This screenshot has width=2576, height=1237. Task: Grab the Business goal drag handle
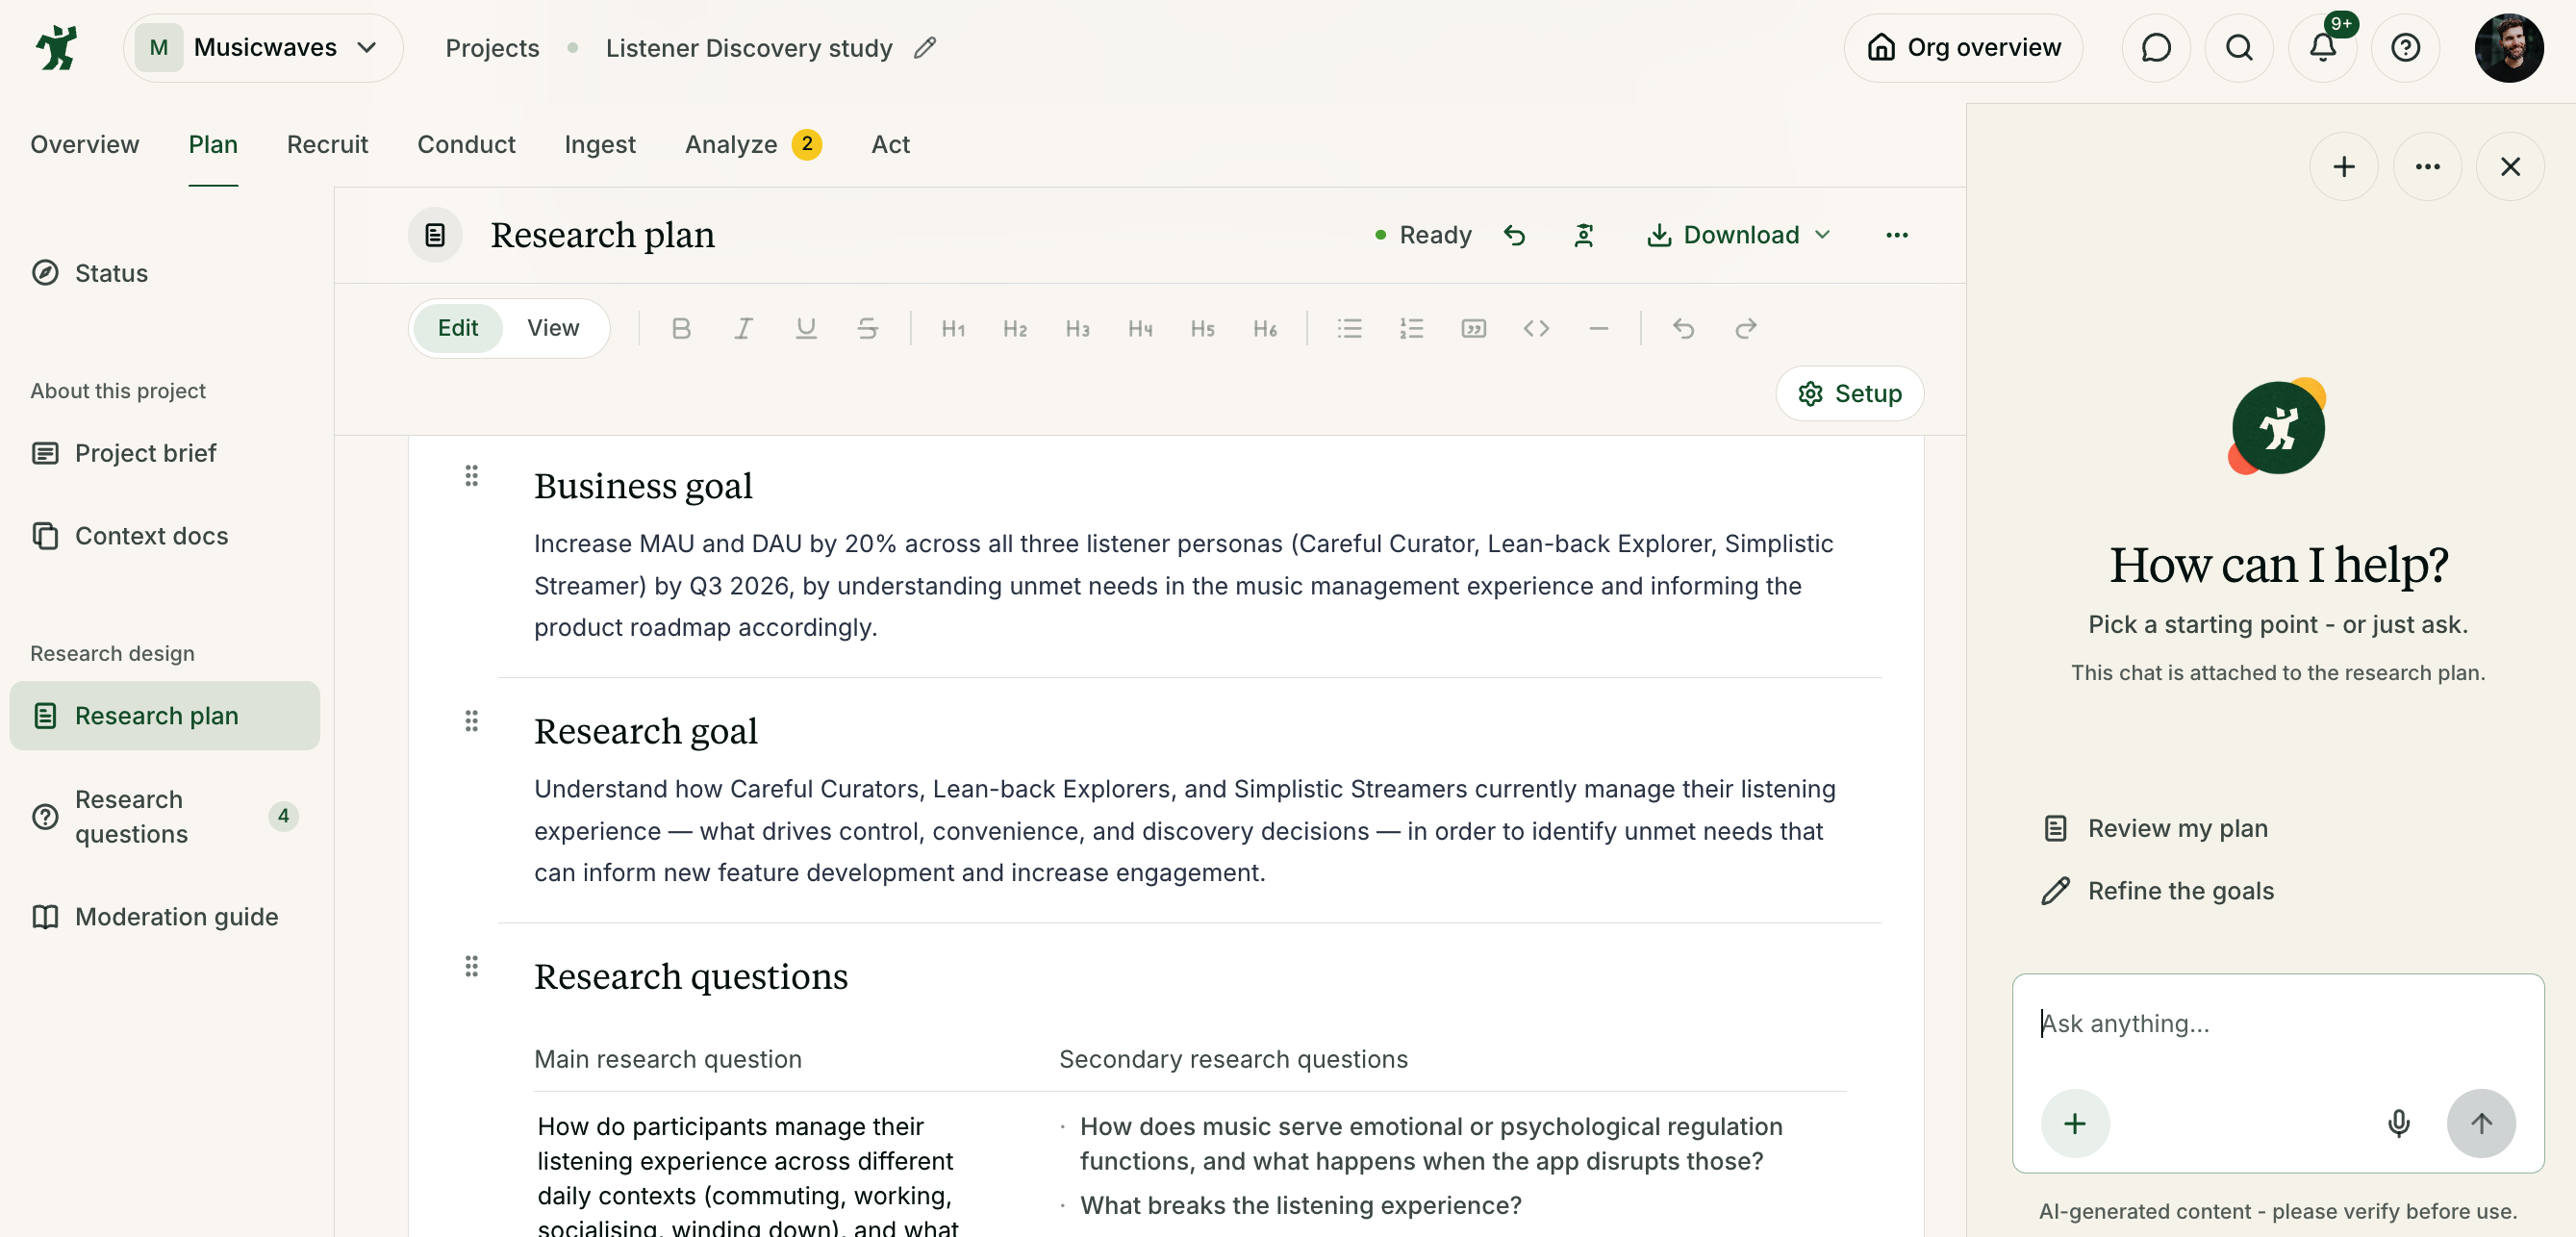[x=472, y=476]
